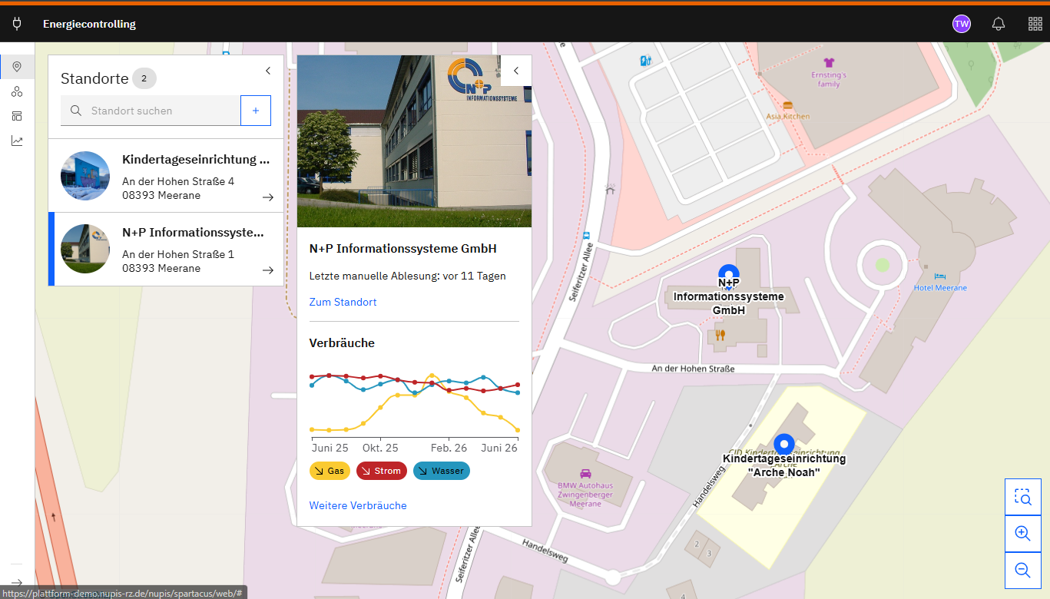Click the Kindertageseinrichtung Arche Noah map marker
The height and width of the screenshot is (599, 1050).
[x=784, y=444]
